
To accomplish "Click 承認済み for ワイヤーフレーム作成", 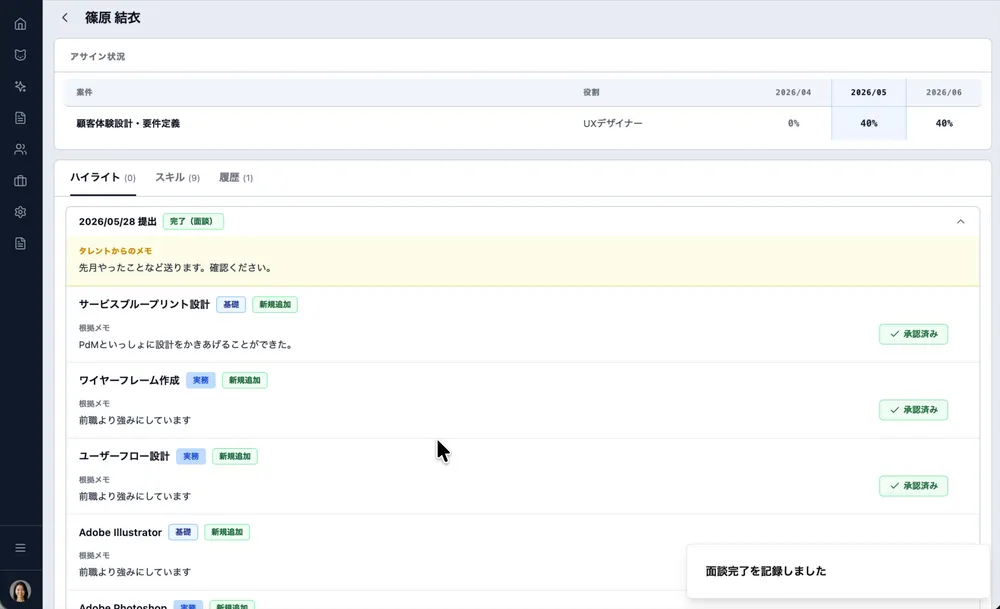I will [913, 410].
